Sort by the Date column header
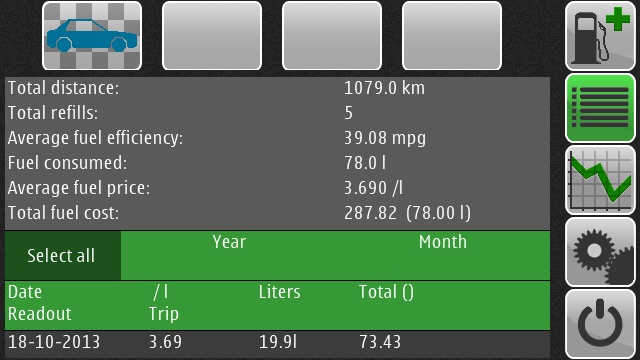640x360 pixels. pyautogui.click(x=25, y=292)
